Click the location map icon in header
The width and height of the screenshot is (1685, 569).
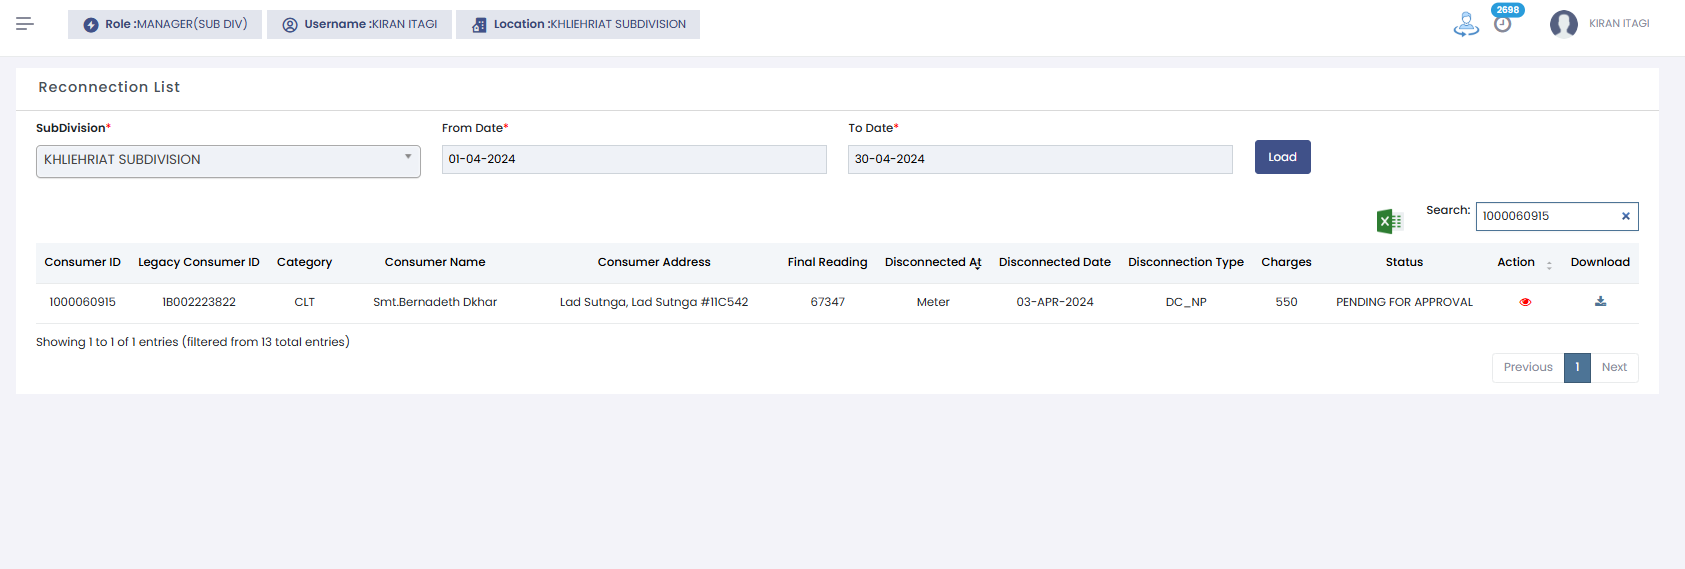tap(1466, 24)
